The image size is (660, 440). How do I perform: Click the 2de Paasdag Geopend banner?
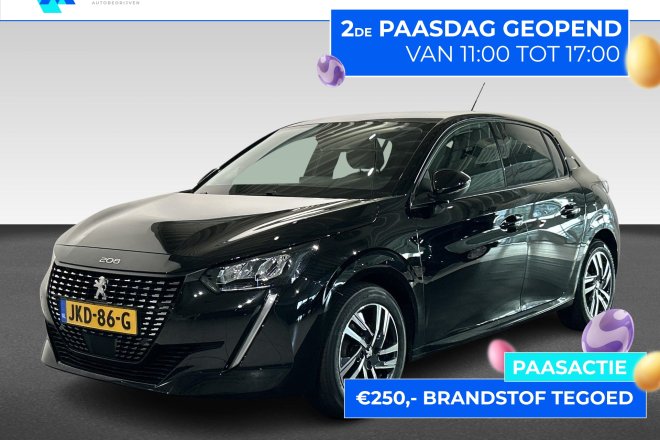(479, 43)
